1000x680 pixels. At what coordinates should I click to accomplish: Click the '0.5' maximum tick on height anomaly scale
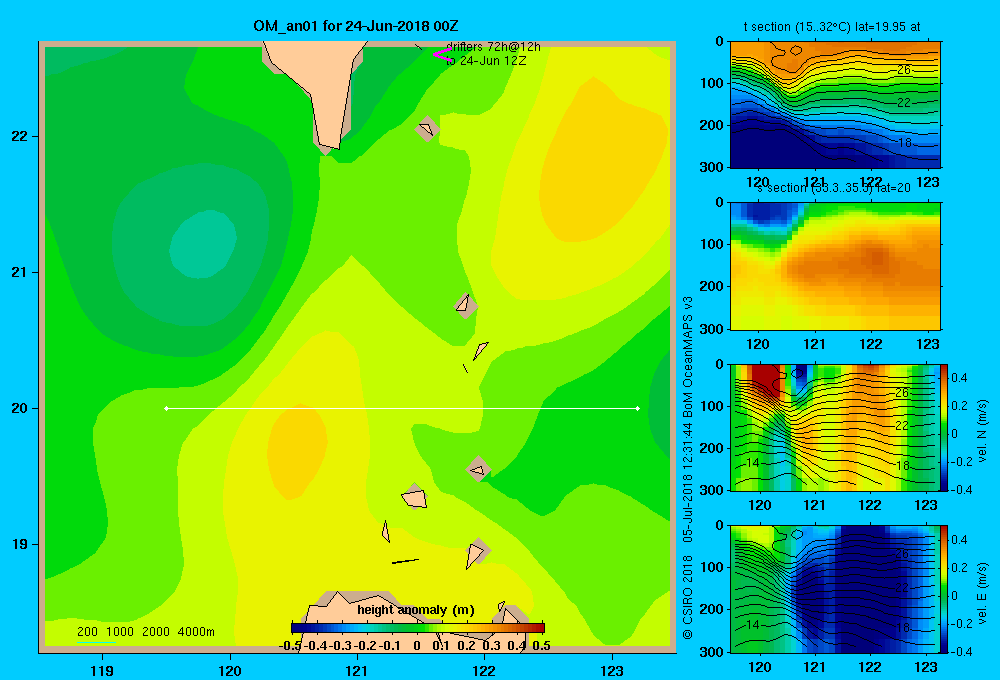pos(541,646)
